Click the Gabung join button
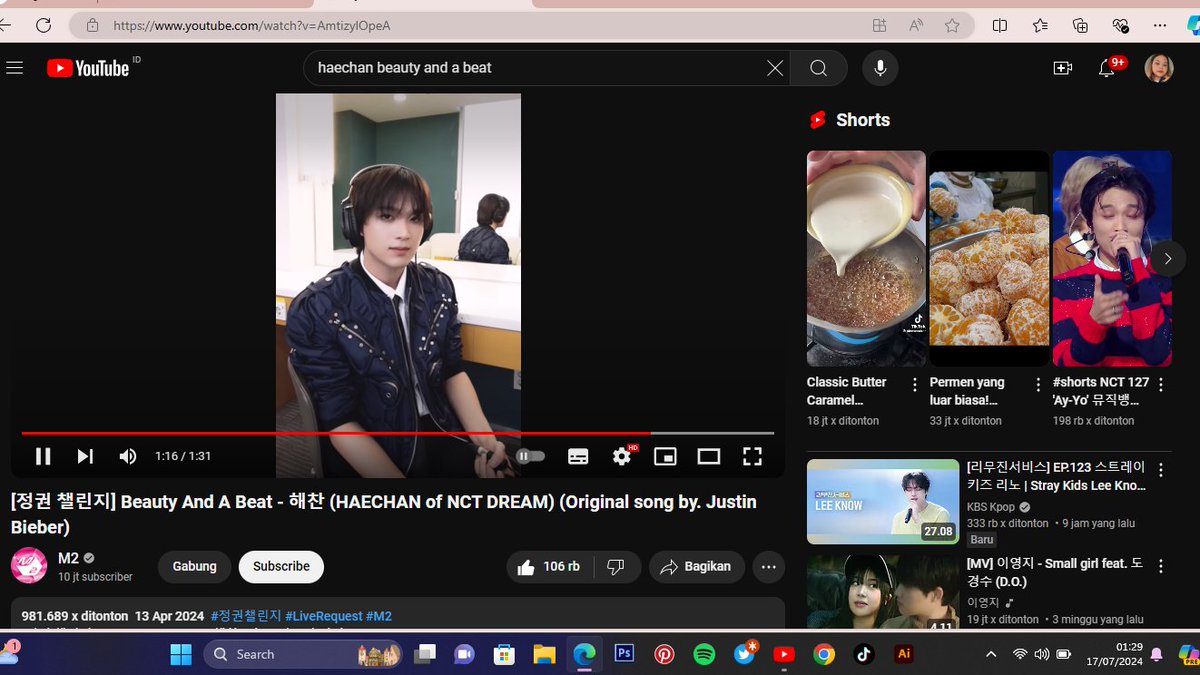The width and height of the screenshot is (1200, 675). (194, 566)
